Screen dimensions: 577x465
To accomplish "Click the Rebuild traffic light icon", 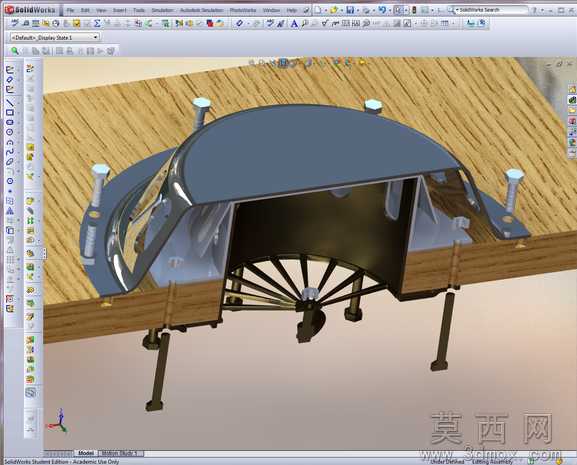I will pos(414,10).
